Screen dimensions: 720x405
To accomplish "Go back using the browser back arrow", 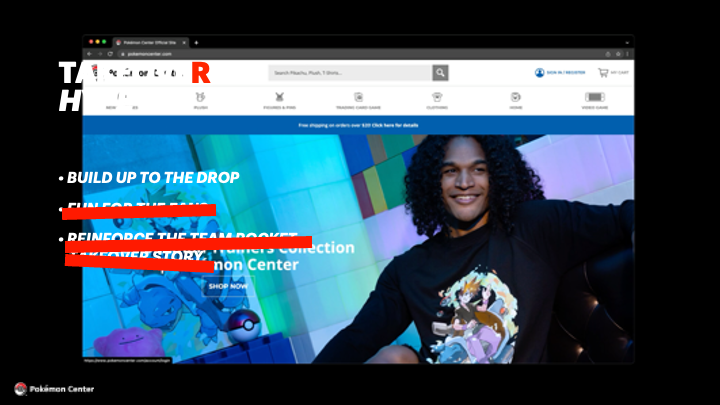I will click(90, 54).
